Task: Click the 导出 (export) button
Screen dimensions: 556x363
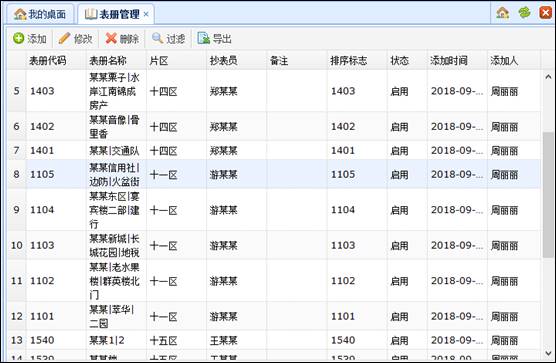Action: click(x=215, y=38)
